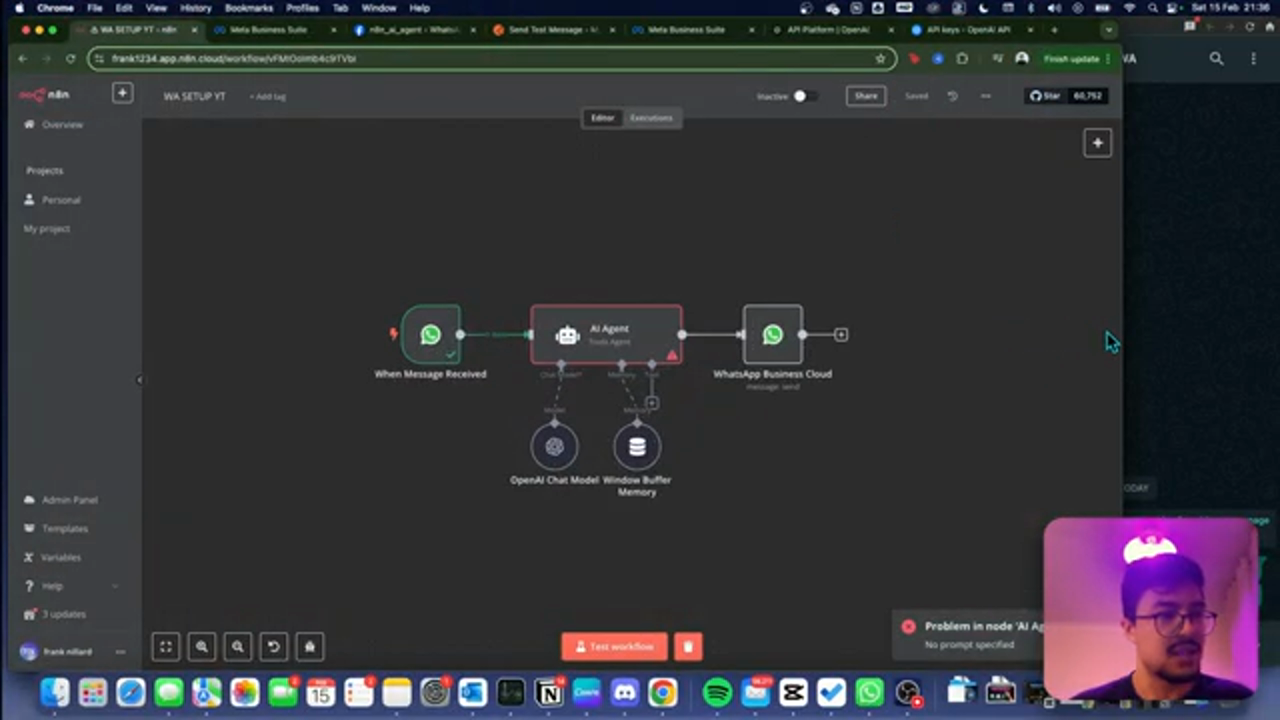The image size is (1280, 720).
Task: Open the Bookmarks menu in menu bar
Action: pos(249,8)
